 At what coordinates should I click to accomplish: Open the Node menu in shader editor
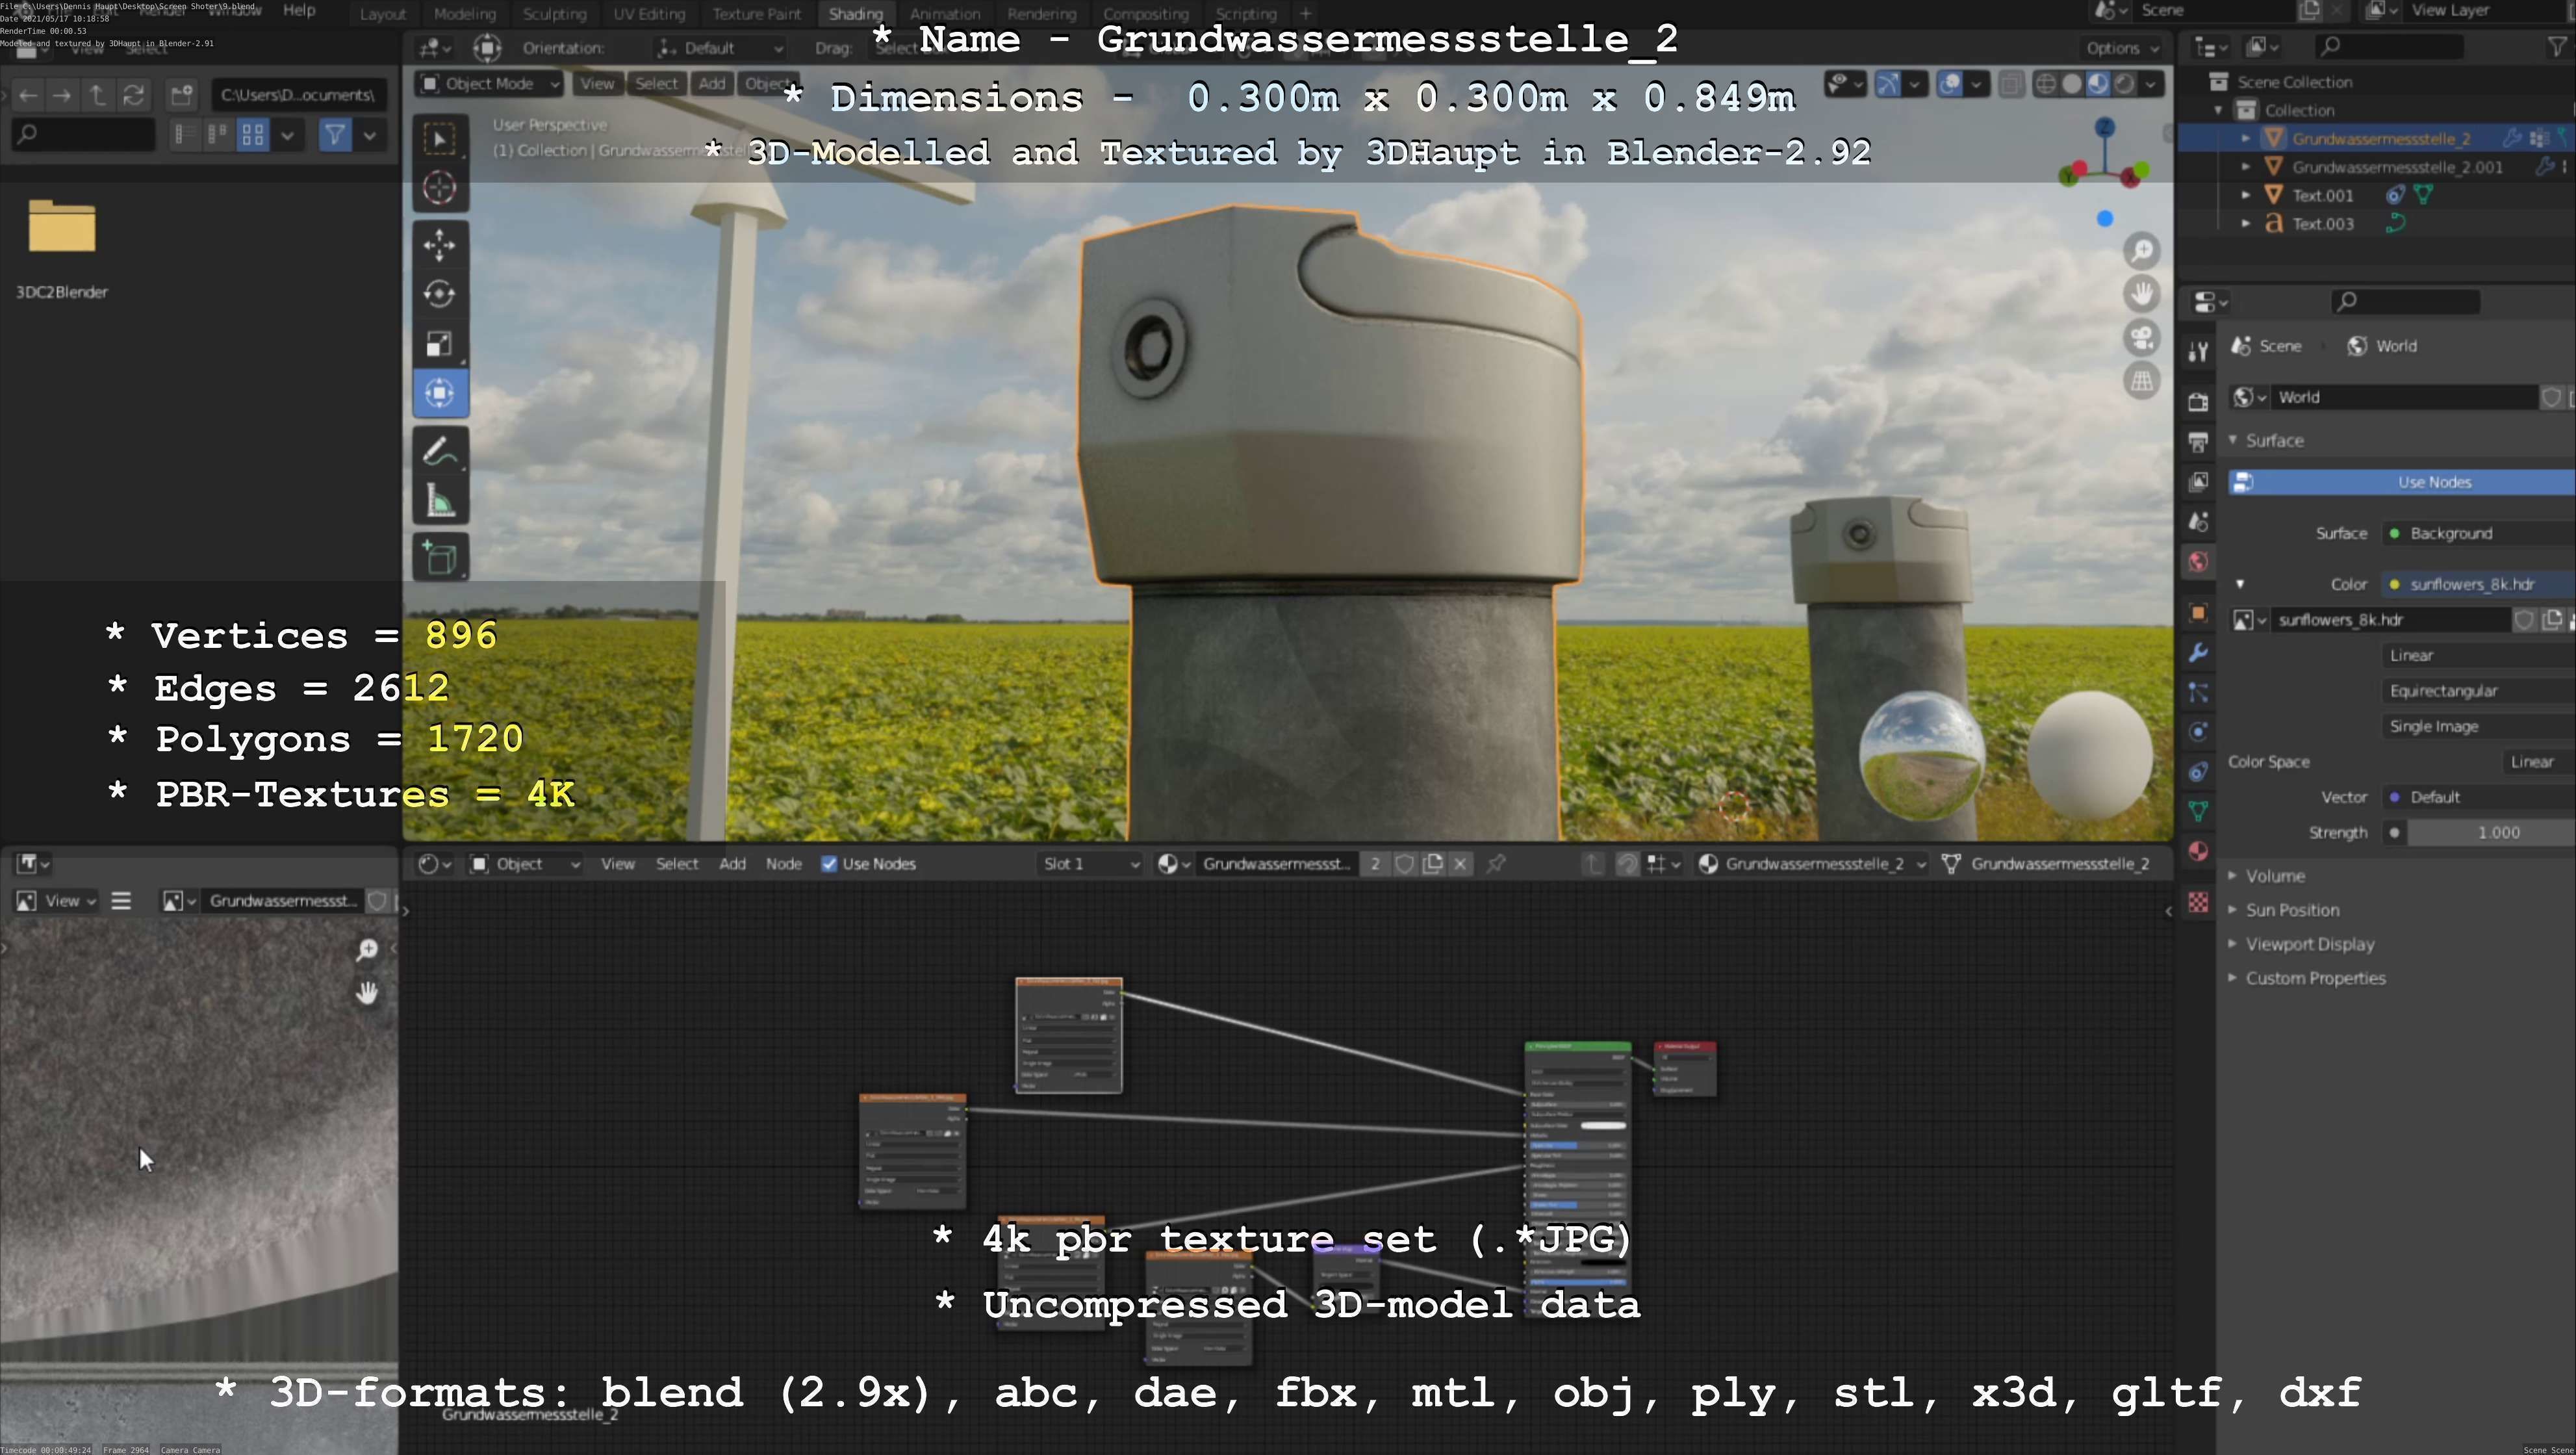[x=783, y=864]
